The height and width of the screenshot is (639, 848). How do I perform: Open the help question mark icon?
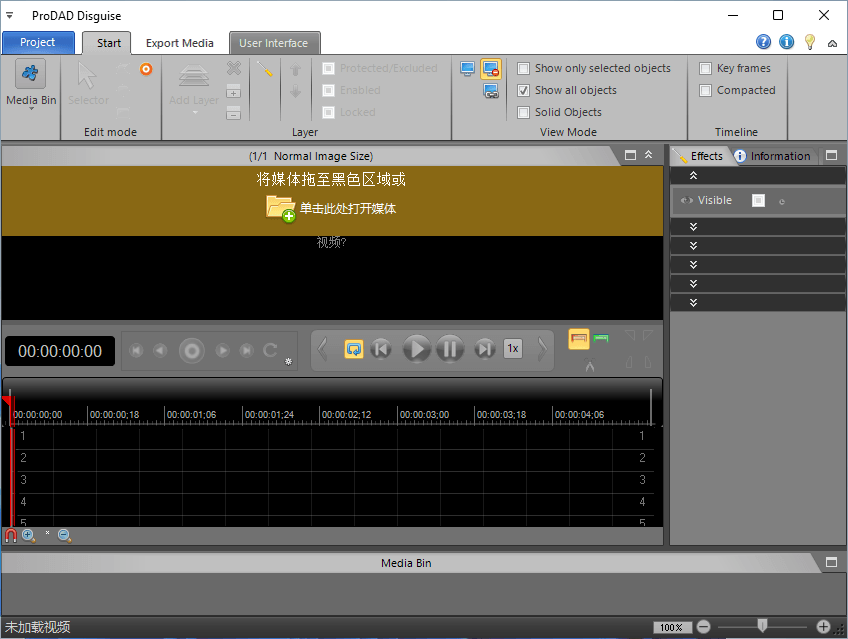click(764, 42)
